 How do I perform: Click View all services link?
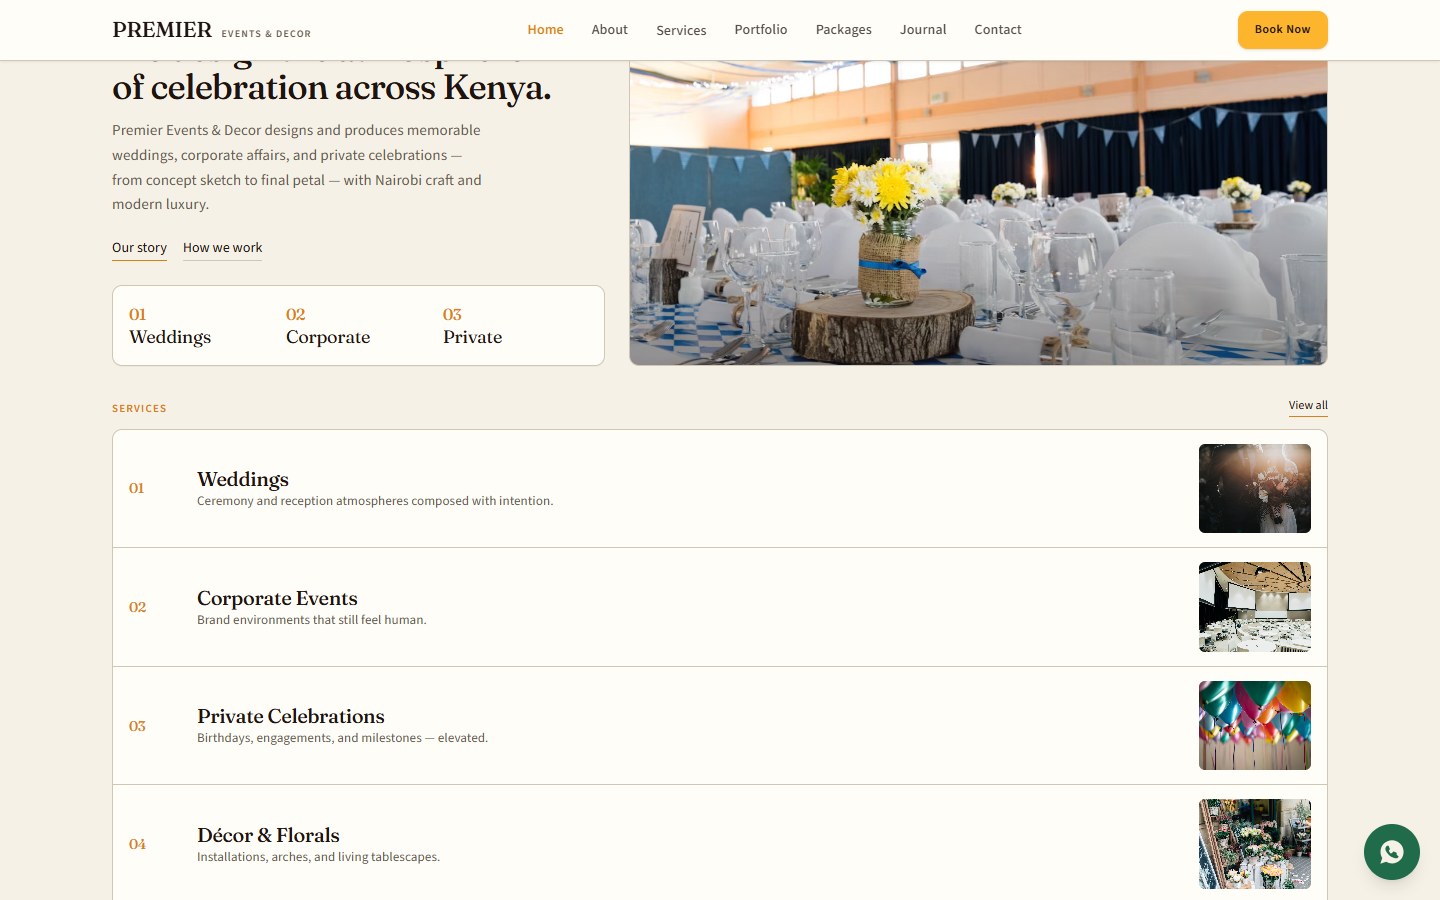point(1308,406)
